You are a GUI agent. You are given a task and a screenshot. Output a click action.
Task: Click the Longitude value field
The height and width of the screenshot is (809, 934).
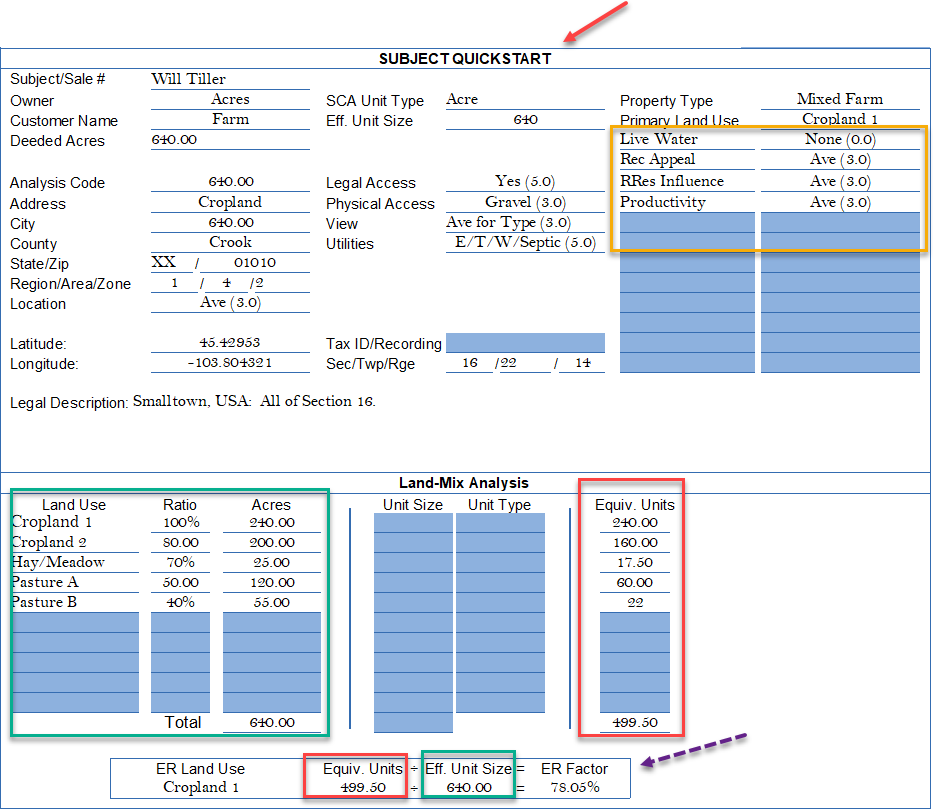[230, 364]
